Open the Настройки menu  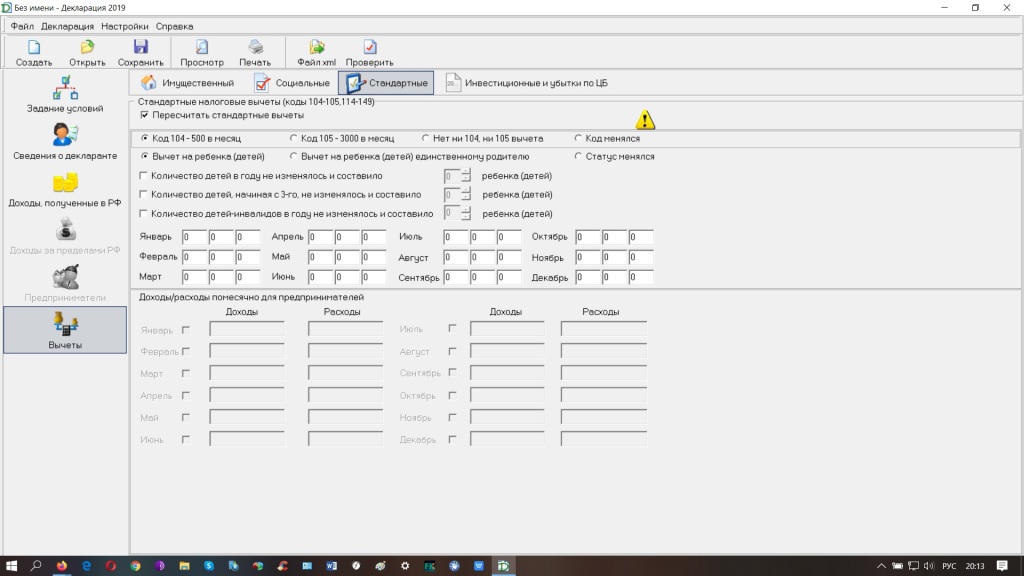tap(125, 26)
